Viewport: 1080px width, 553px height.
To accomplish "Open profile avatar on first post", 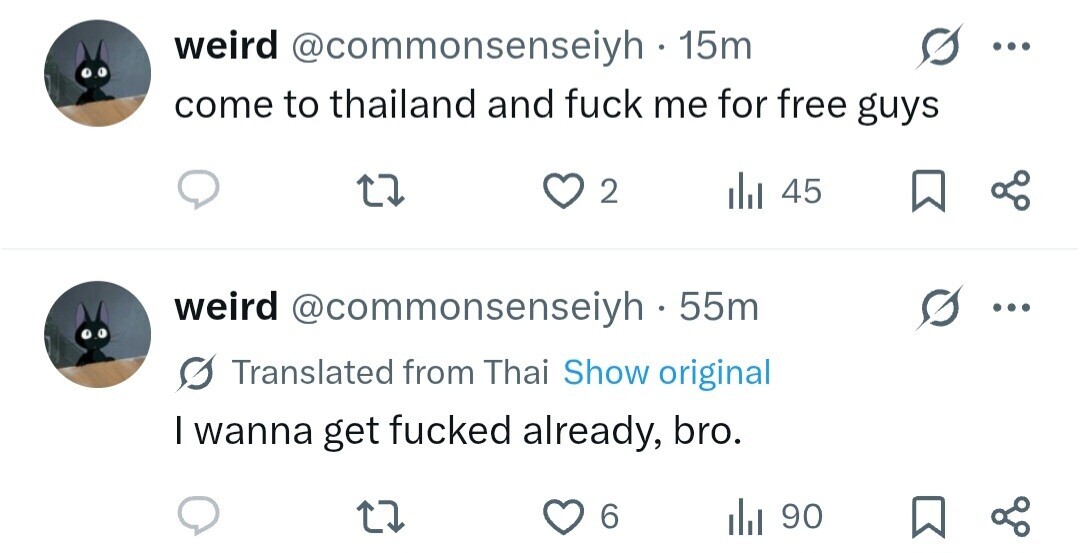I will [97, 74].
